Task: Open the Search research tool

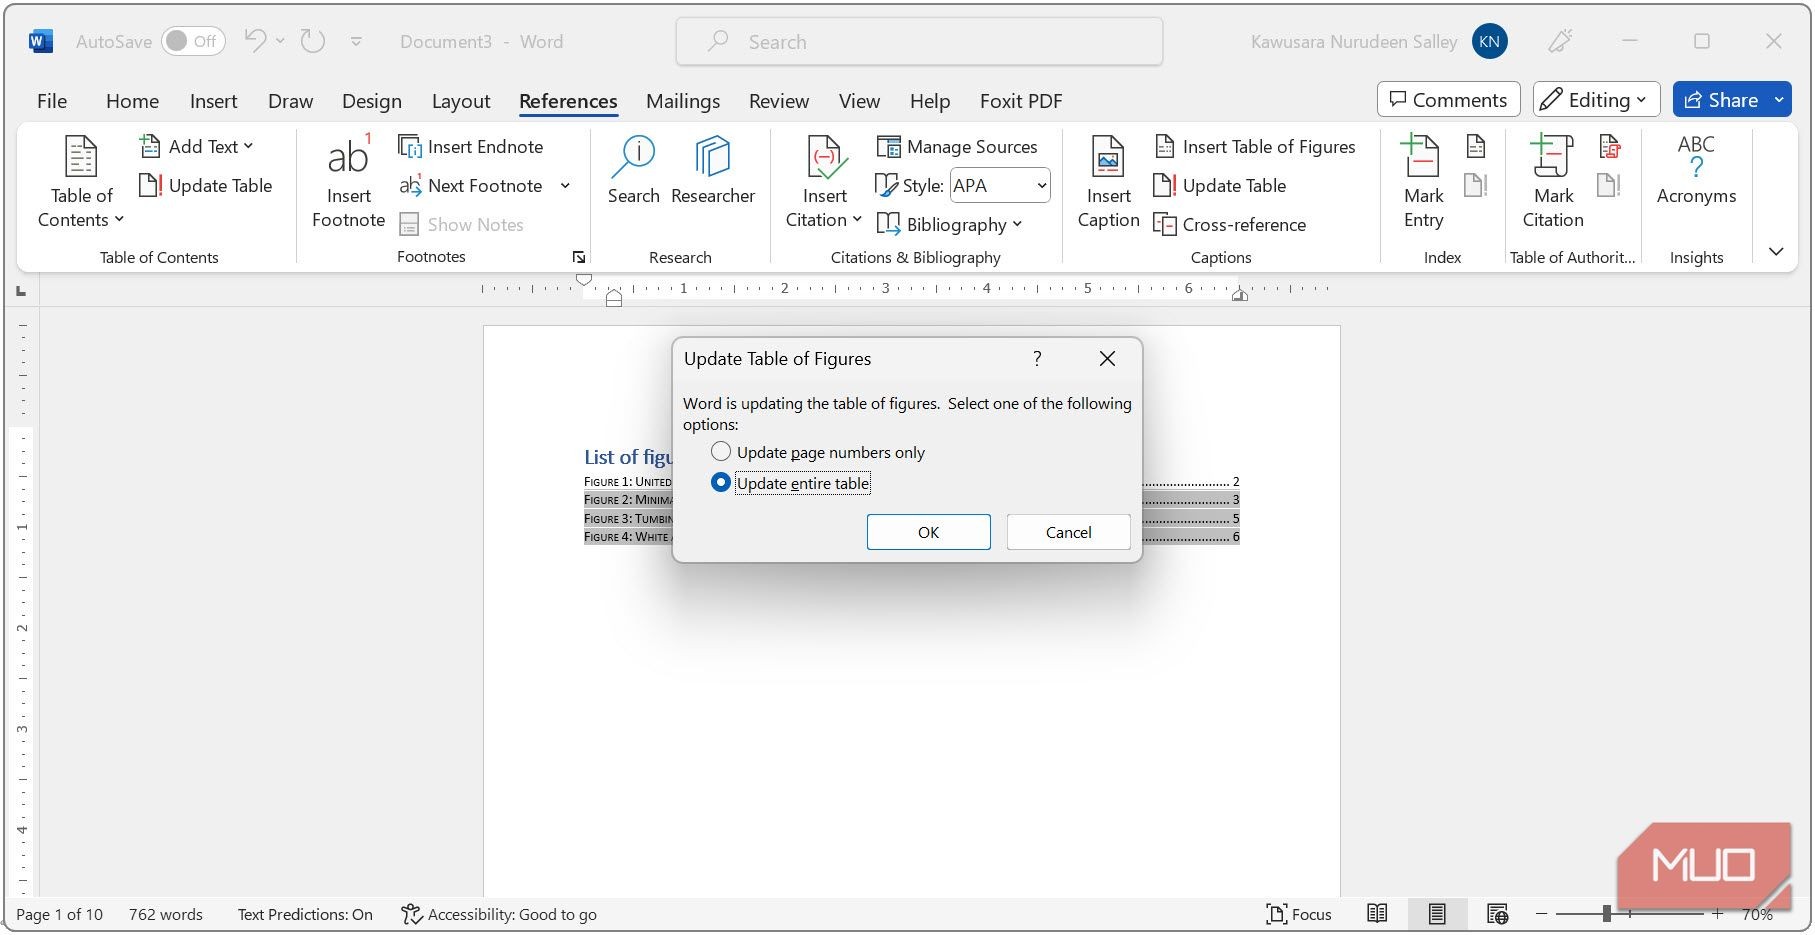Action: click(634, 170)
